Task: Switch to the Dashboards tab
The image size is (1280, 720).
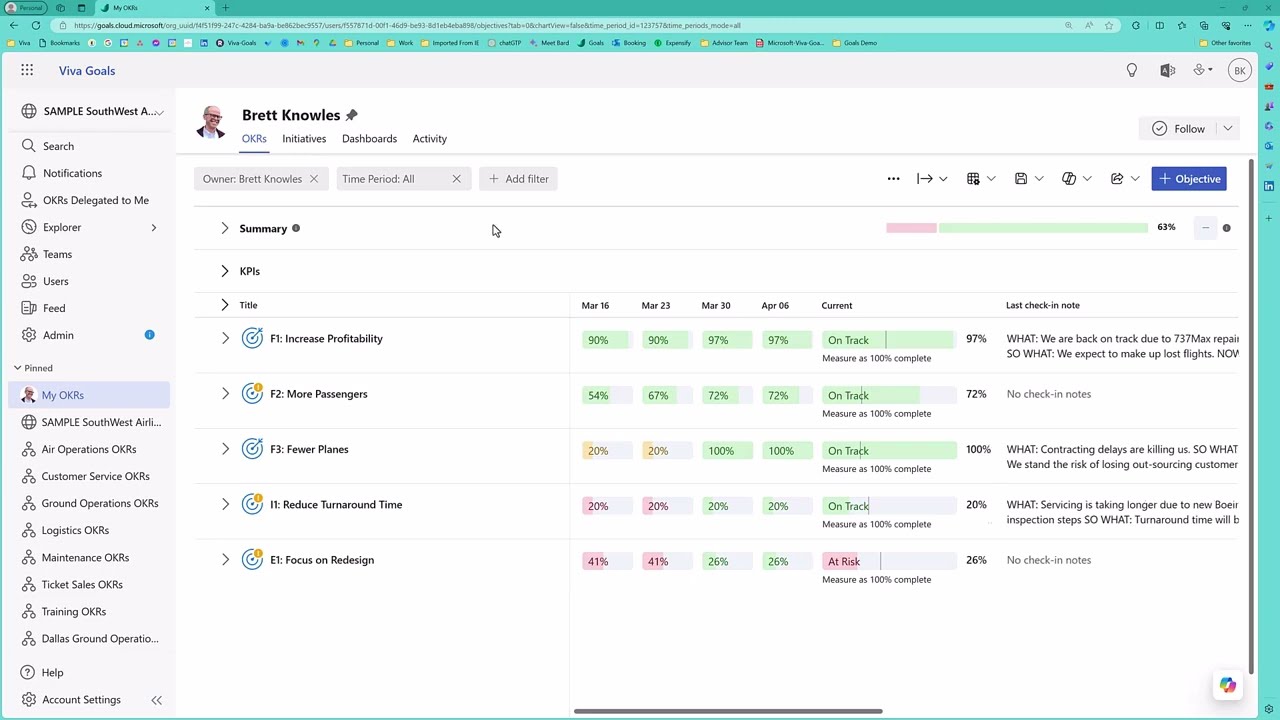Action: click(369, 139)
